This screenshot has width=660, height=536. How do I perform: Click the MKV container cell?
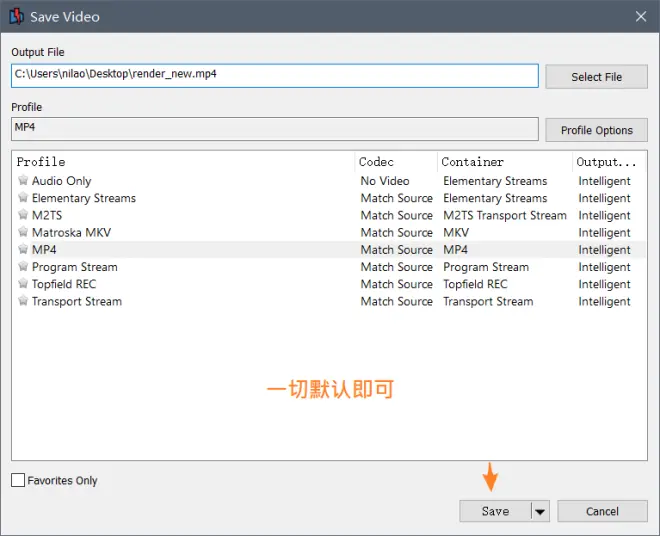coord(456,232)
